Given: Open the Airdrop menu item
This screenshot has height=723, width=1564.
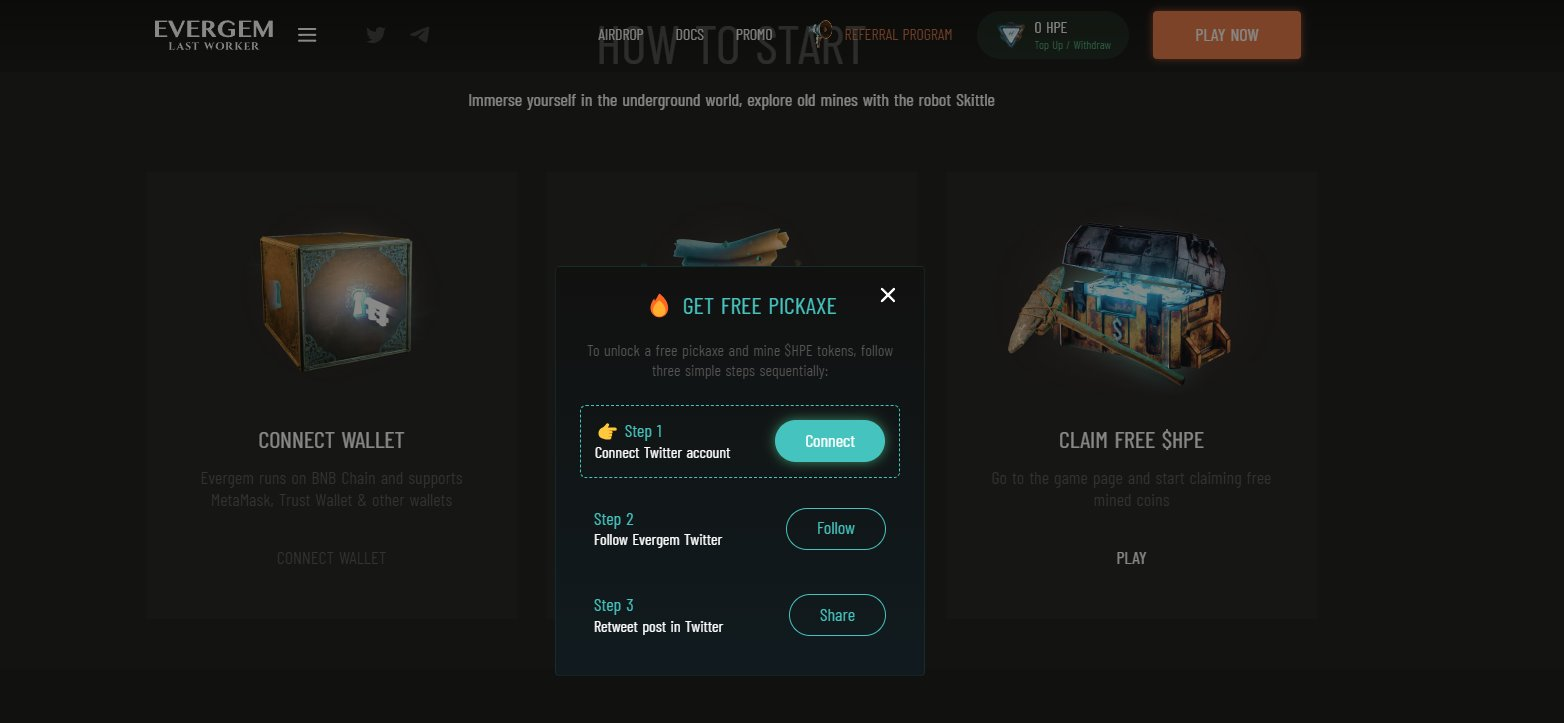Looking at the screenshot, I should 621,35.
